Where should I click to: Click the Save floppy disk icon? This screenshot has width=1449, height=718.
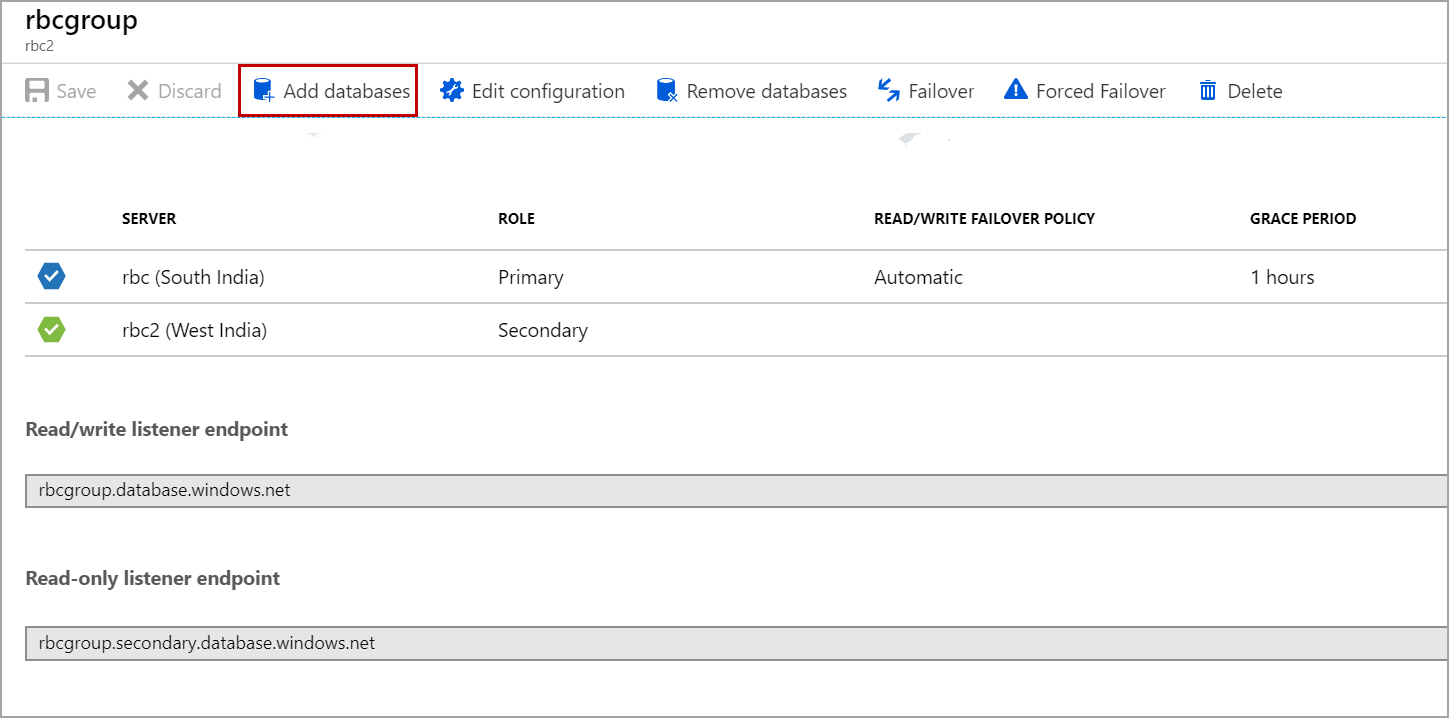[37, 91]
